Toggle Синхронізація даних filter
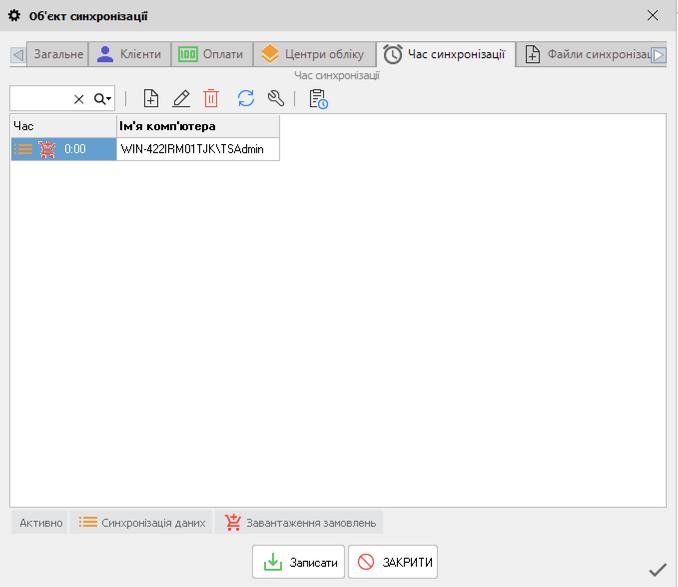 [142, 523]
